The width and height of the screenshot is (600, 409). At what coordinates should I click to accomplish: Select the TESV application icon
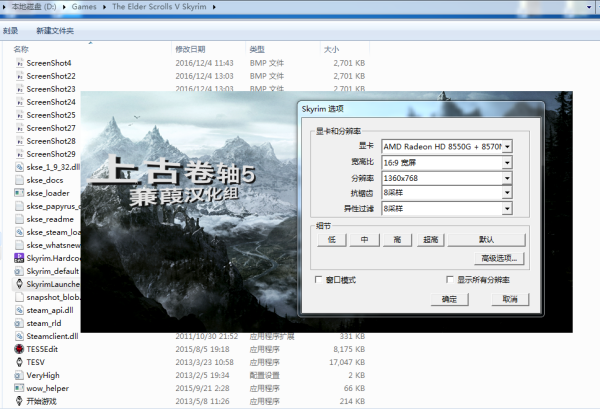pyautogui.click(x=20, y=362)
